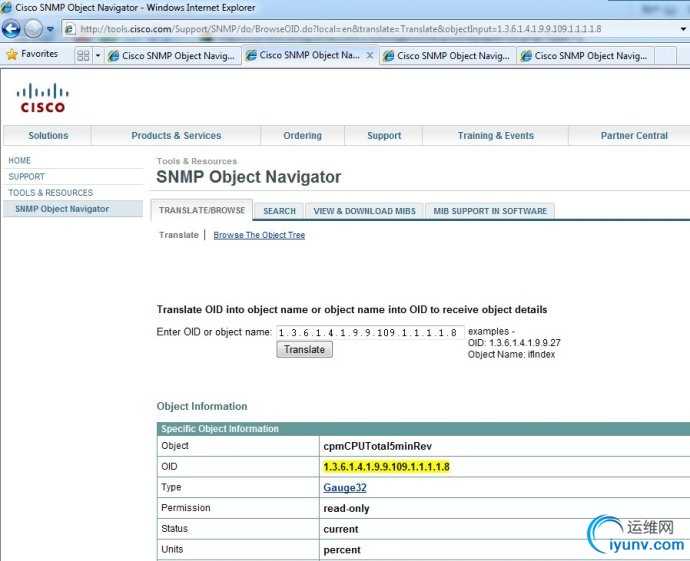The image size is (690, 561).
Task: Expand the address bar dropdown arrow
Action: pyautogui.click(x=683, y=29)
